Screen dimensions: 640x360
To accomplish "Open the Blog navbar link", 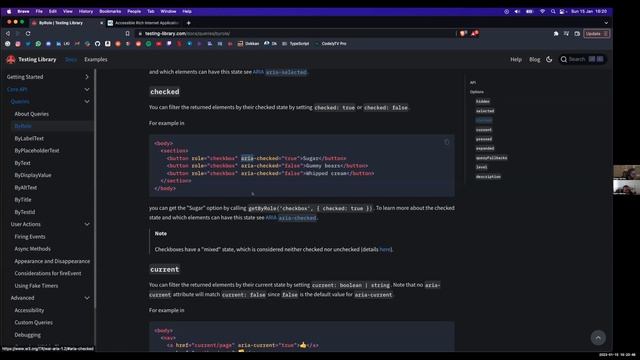I will click(x=534, y=60).
